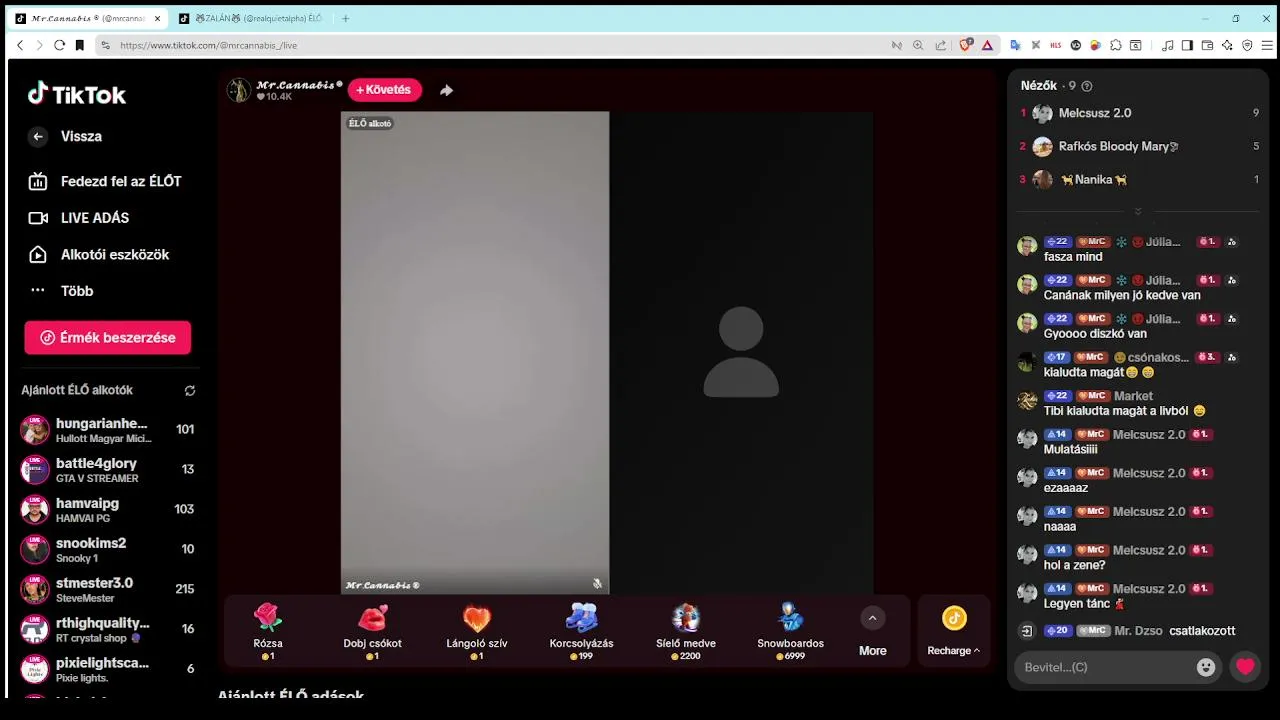Go back with the Vissza arrow
Image resolution: width=1280 pixels, height=720 pixels.
[38, 137]
